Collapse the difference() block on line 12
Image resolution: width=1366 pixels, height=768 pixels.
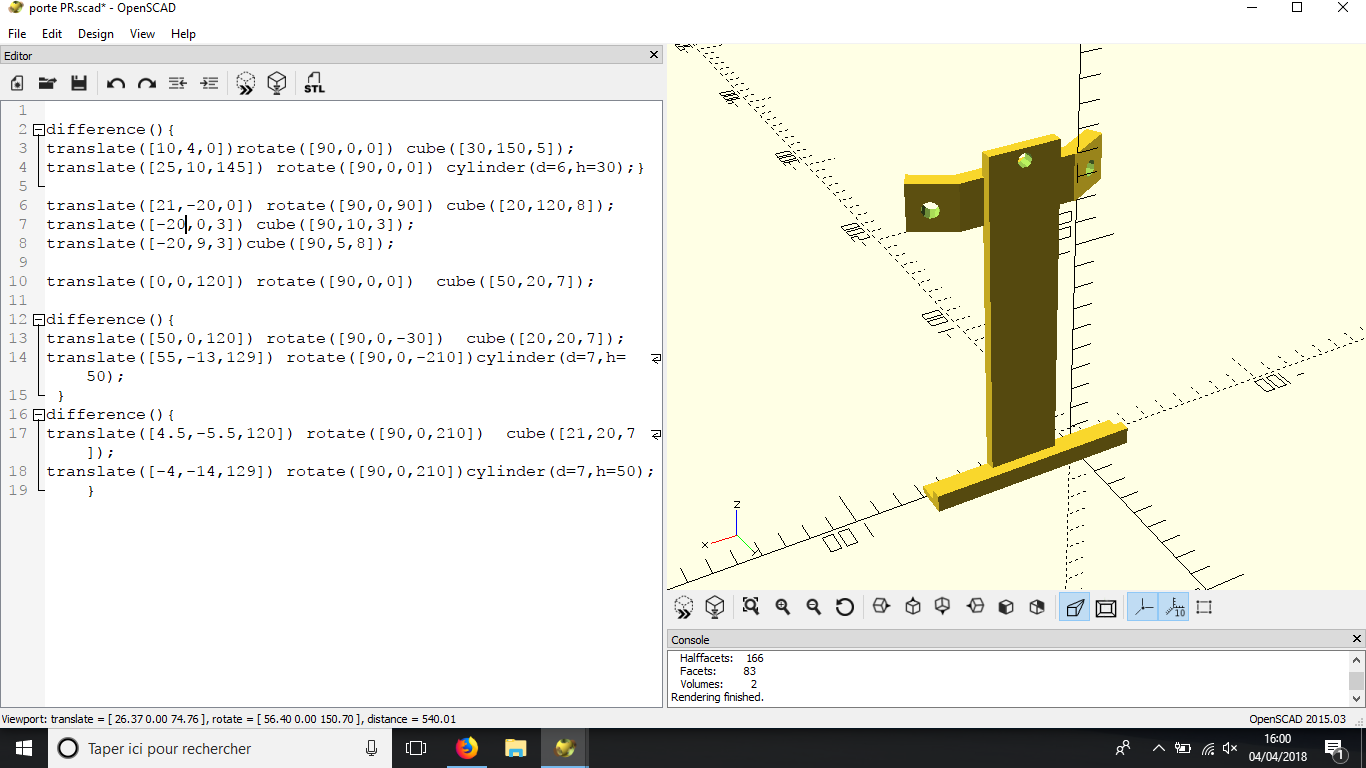pyautogui.click(x=38, y=320)
